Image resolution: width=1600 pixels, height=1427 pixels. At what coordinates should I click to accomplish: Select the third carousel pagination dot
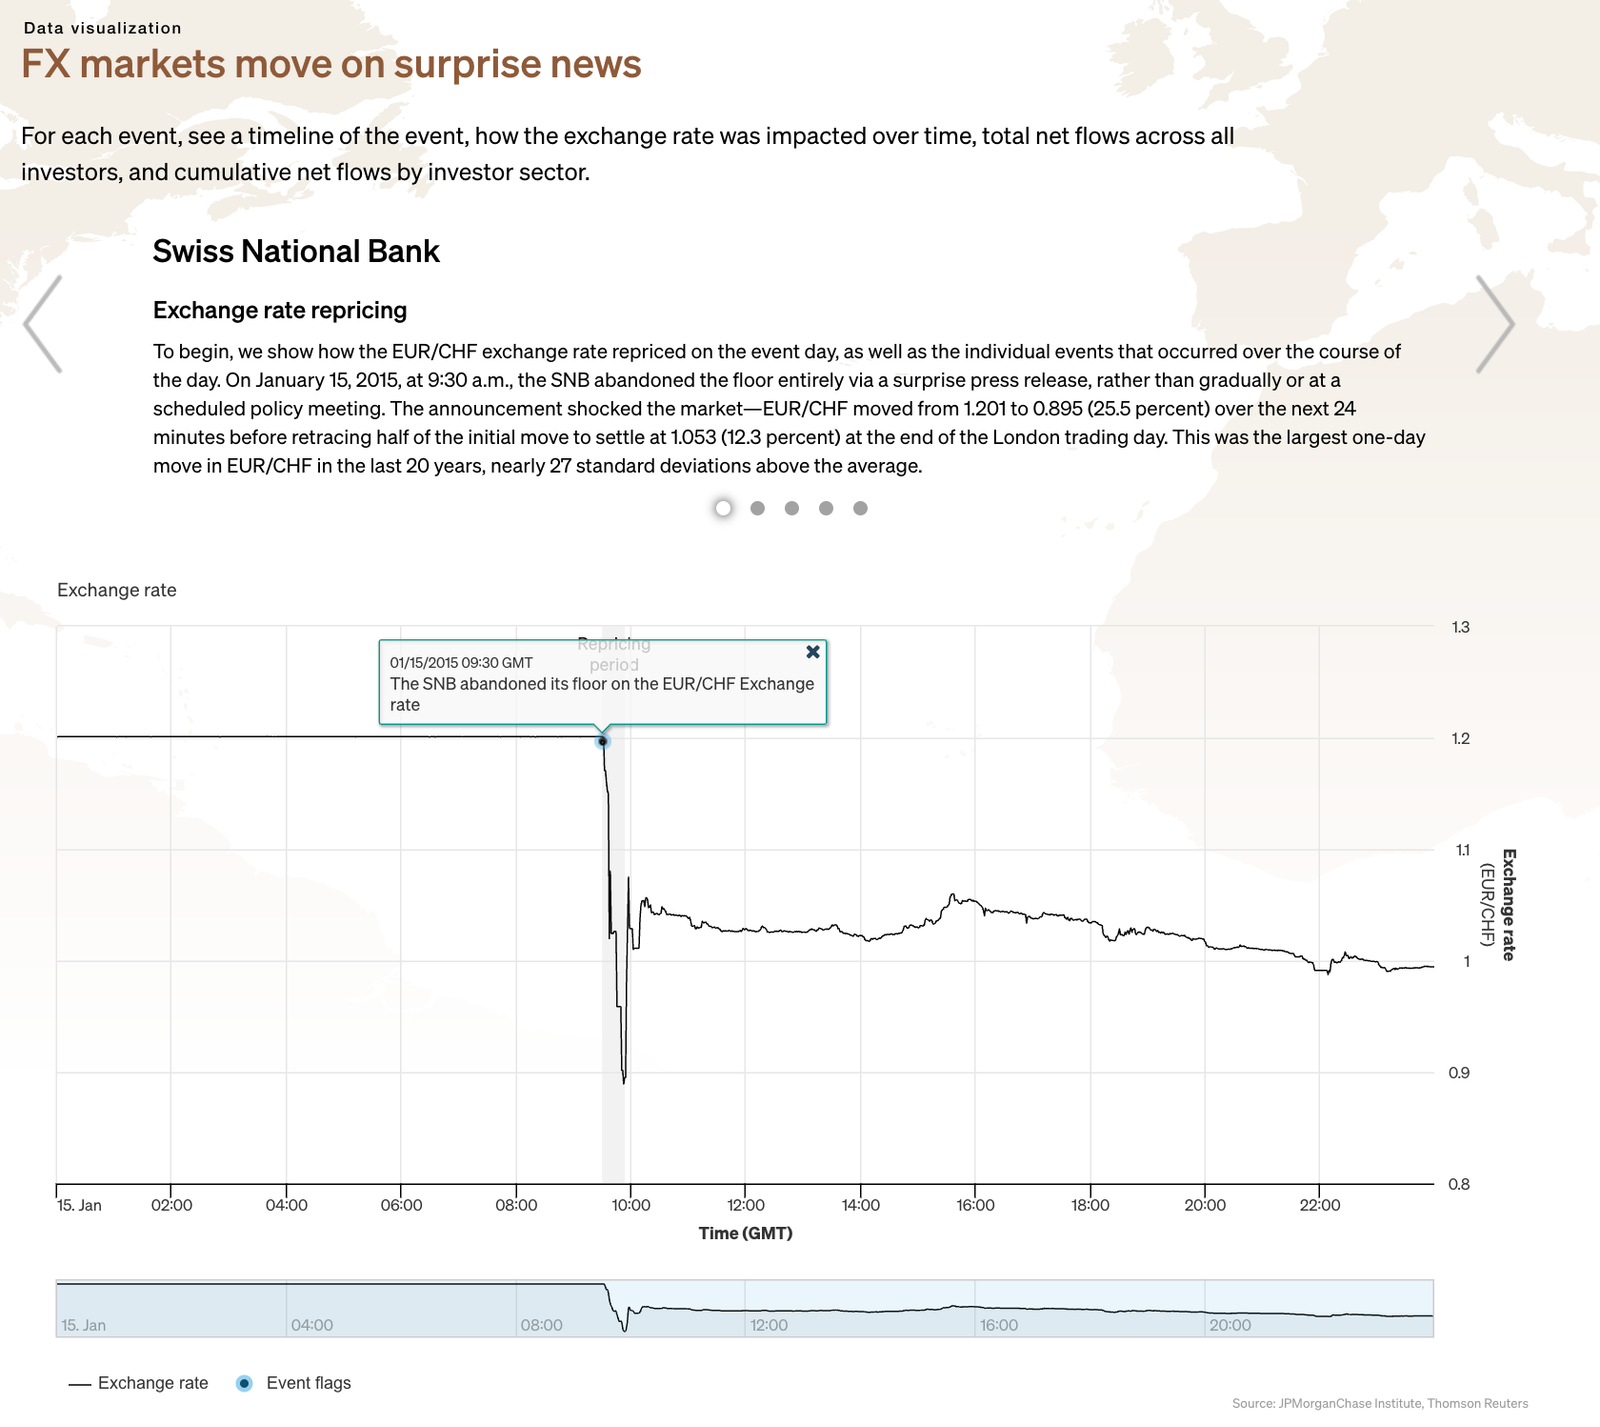point(792,508)
